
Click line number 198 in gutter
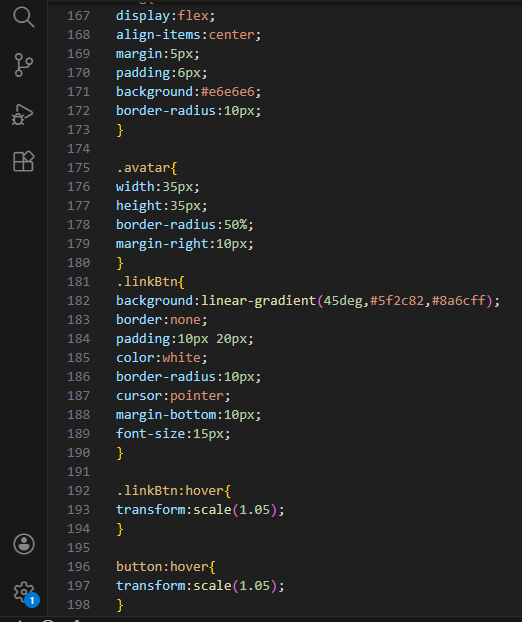pyautogui.click(x=79, y=605)
